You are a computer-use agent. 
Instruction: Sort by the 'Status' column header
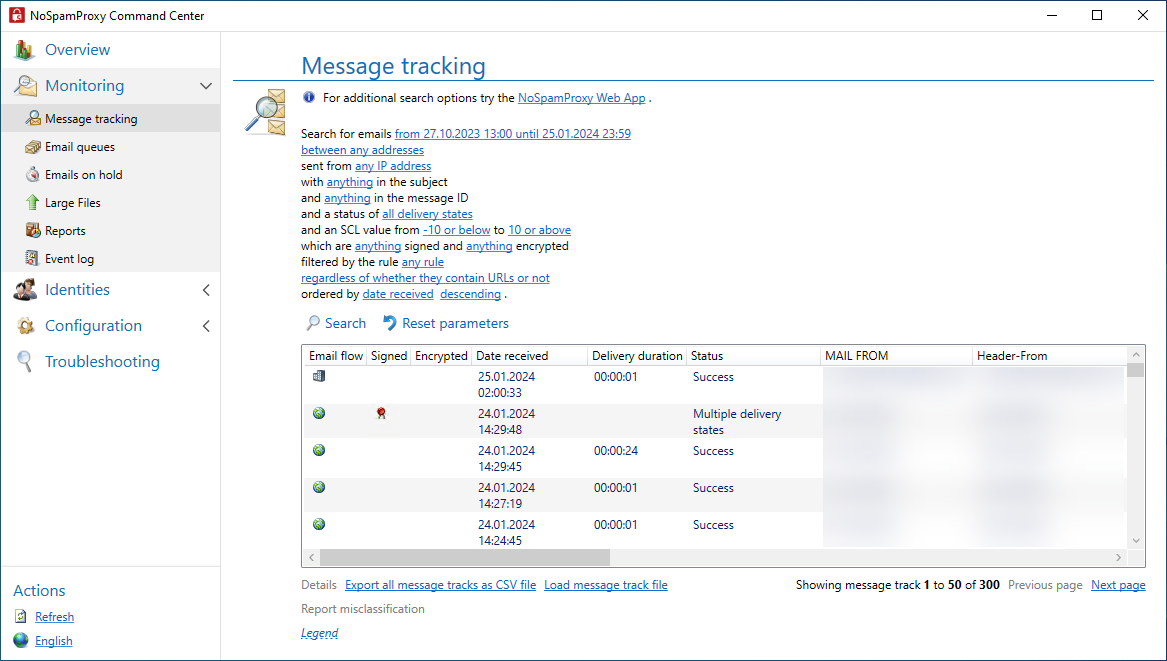[x=752, y=356]
